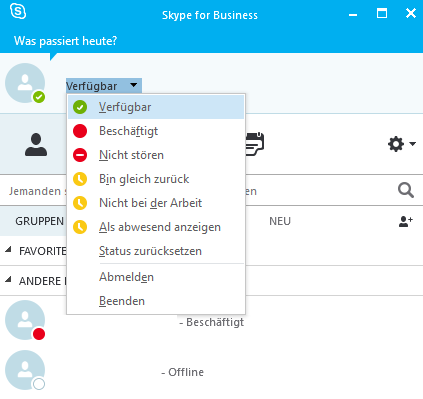This screenshot has width=423, height=399.
Task: Set status to Bin gleich zurück
Action: [156, 179]
